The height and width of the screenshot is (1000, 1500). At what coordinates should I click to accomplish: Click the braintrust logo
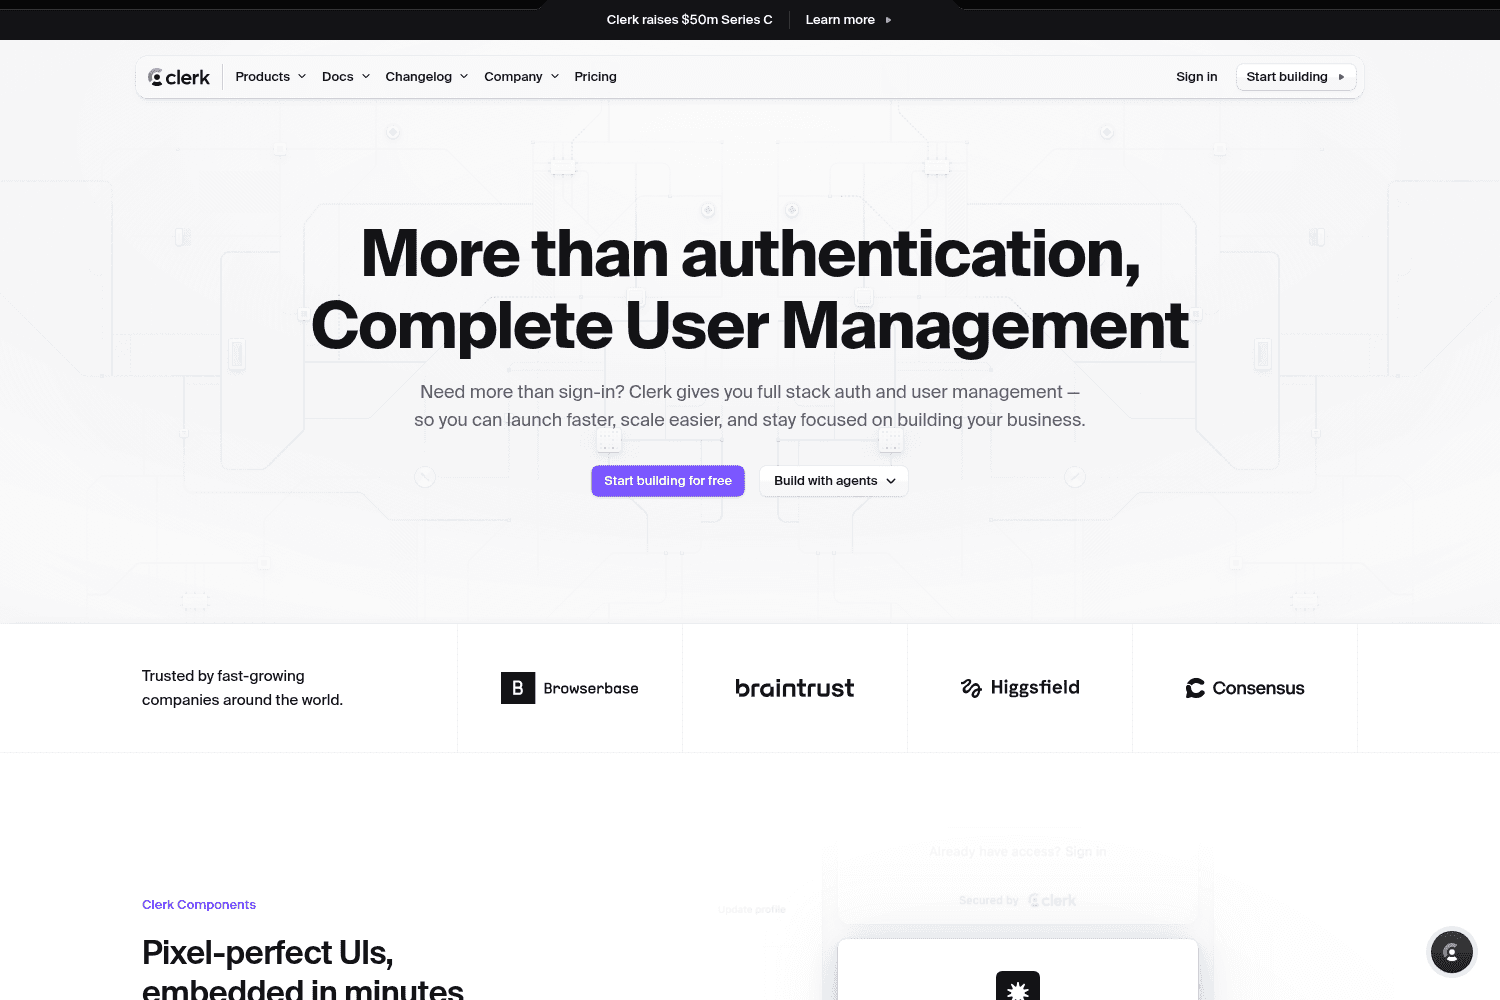coord(795,688)
